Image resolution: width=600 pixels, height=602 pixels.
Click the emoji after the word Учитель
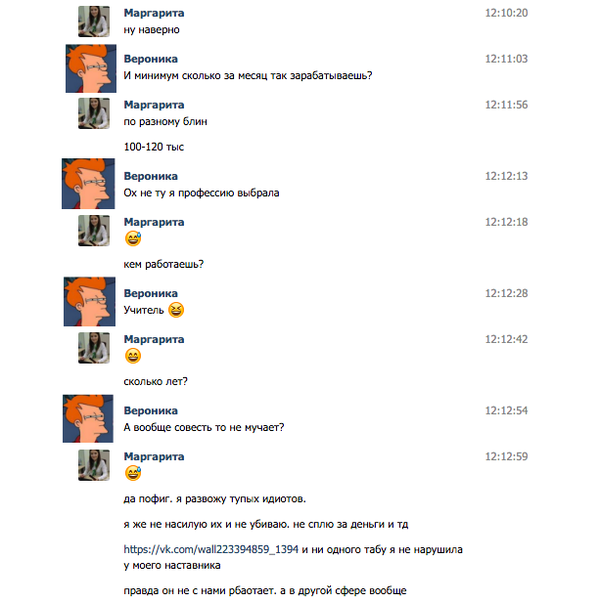(177, 311)
